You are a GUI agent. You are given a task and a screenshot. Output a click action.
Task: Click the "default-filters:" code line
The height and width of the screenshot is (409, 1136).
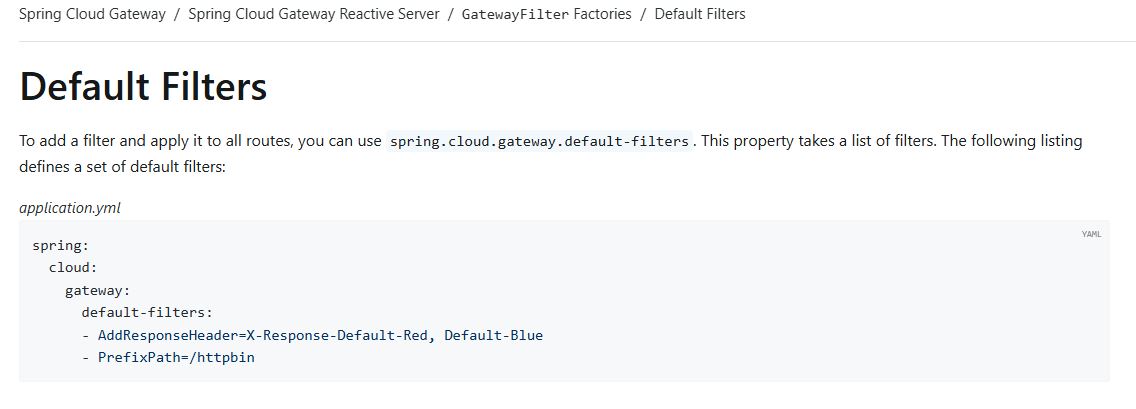click(x=147, y=312)
